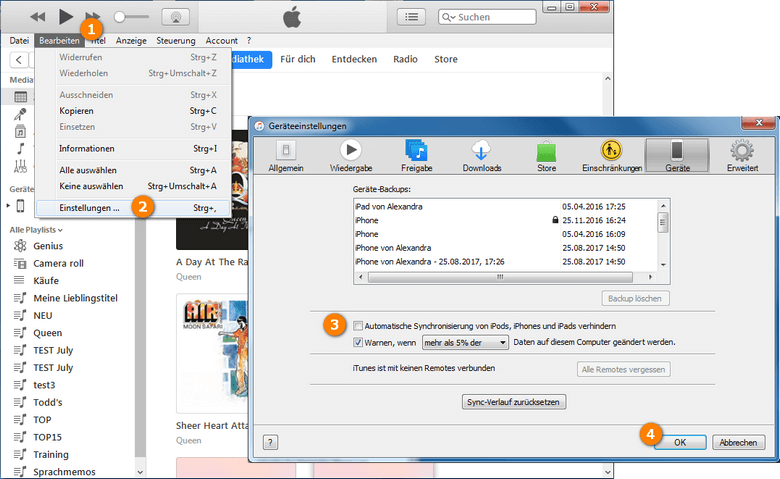Click the Alle Remotes vergessen button
The height and width of the screenshot is (479, 780).
click(623, 370)
